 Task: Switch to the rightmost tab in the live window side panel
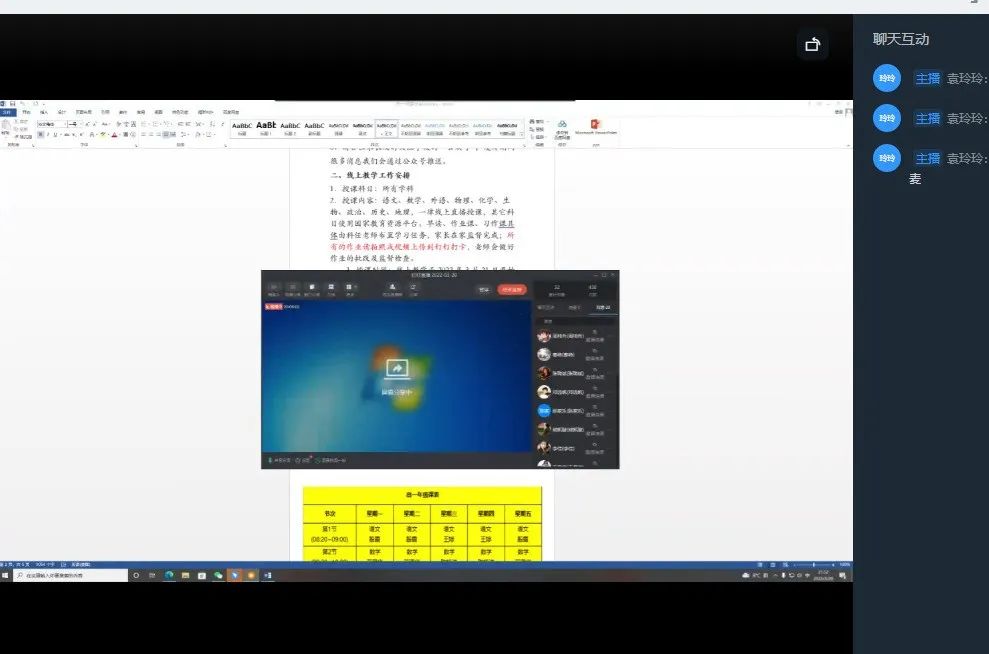pos(604,307)
